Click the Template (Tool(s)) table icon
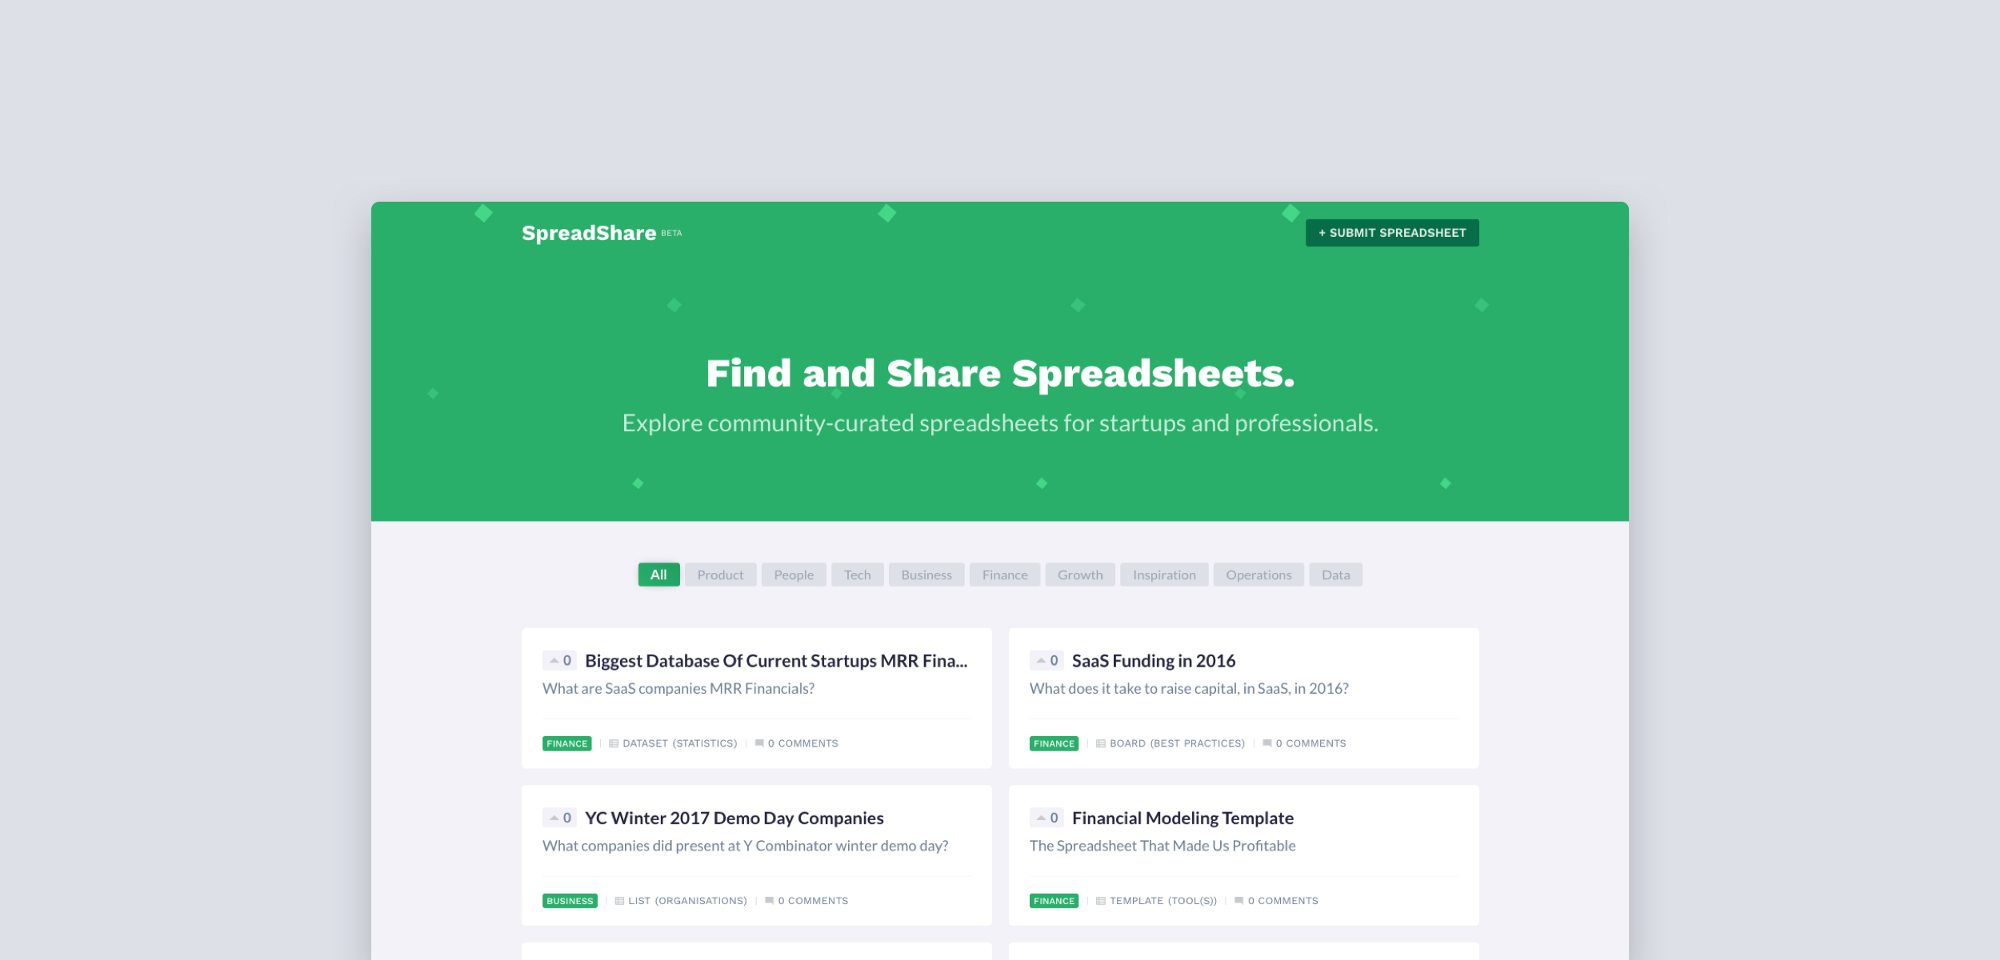This screenshot has height=960, width=2000. (1101, 901)
